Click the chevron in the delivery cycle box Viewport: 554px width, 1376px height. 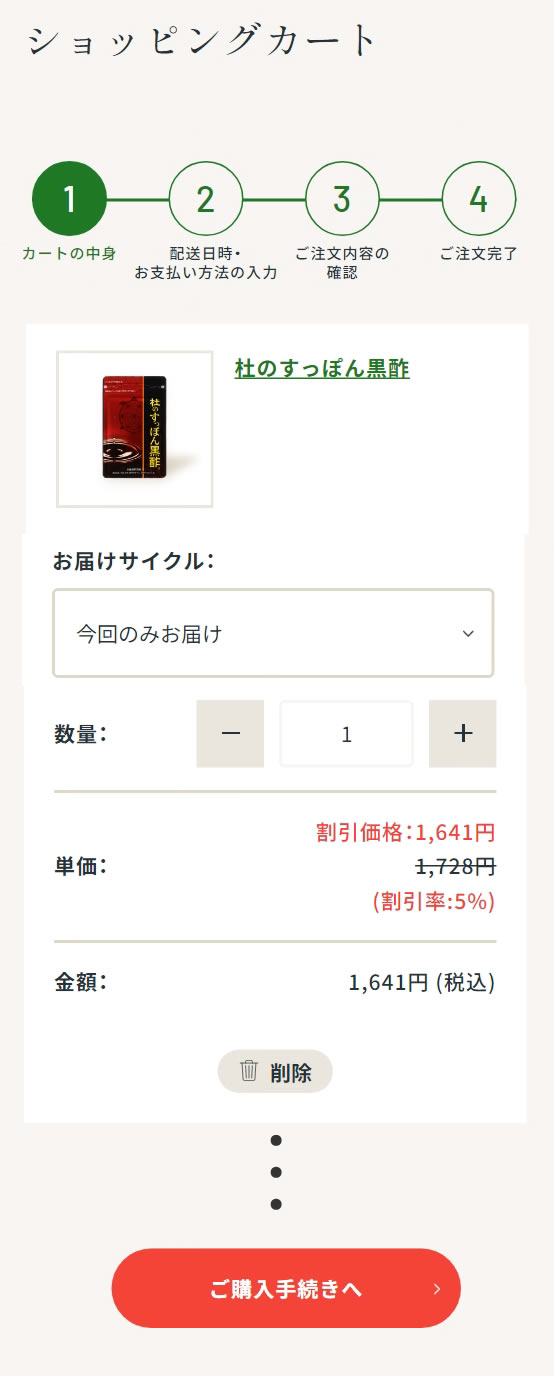click(x=468, y=634)
